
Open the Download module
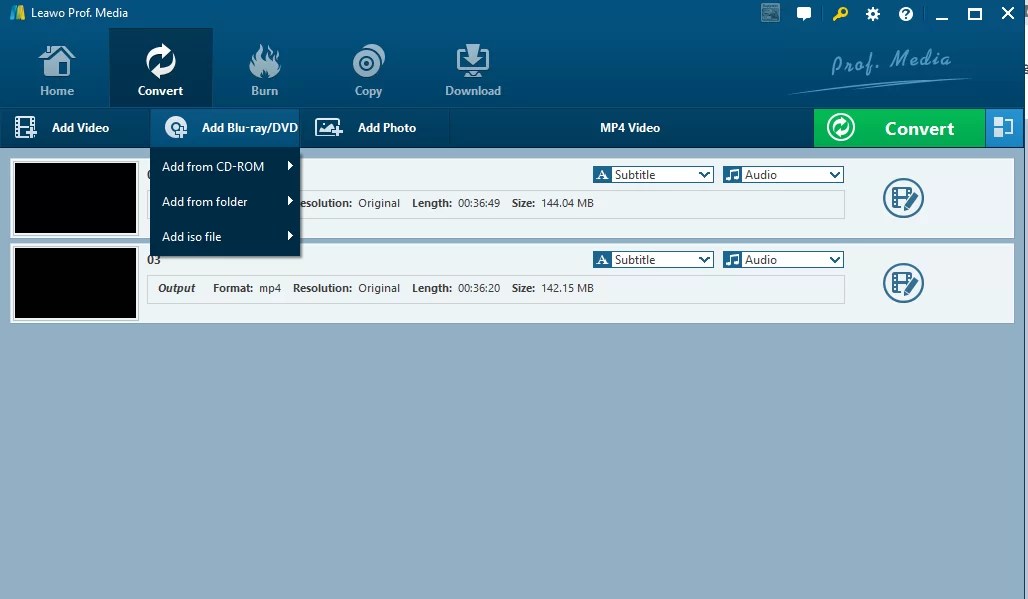coord(472,67)
